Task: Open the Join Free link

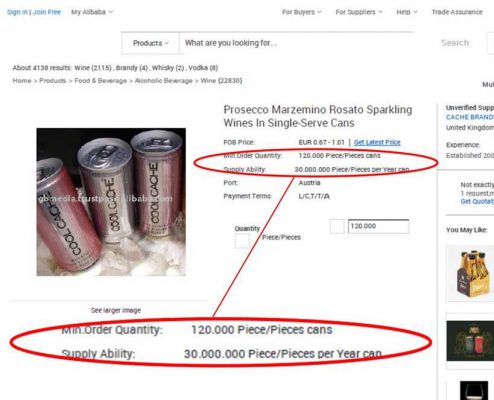Action: coord(47,12)
